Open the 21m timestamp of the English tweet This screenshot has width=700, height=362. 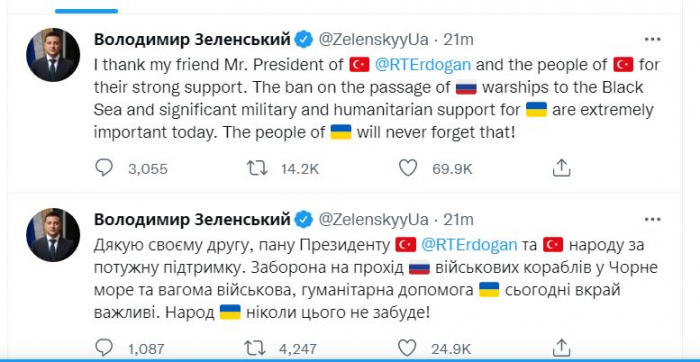pyautogui.click(x=458, y=40)
